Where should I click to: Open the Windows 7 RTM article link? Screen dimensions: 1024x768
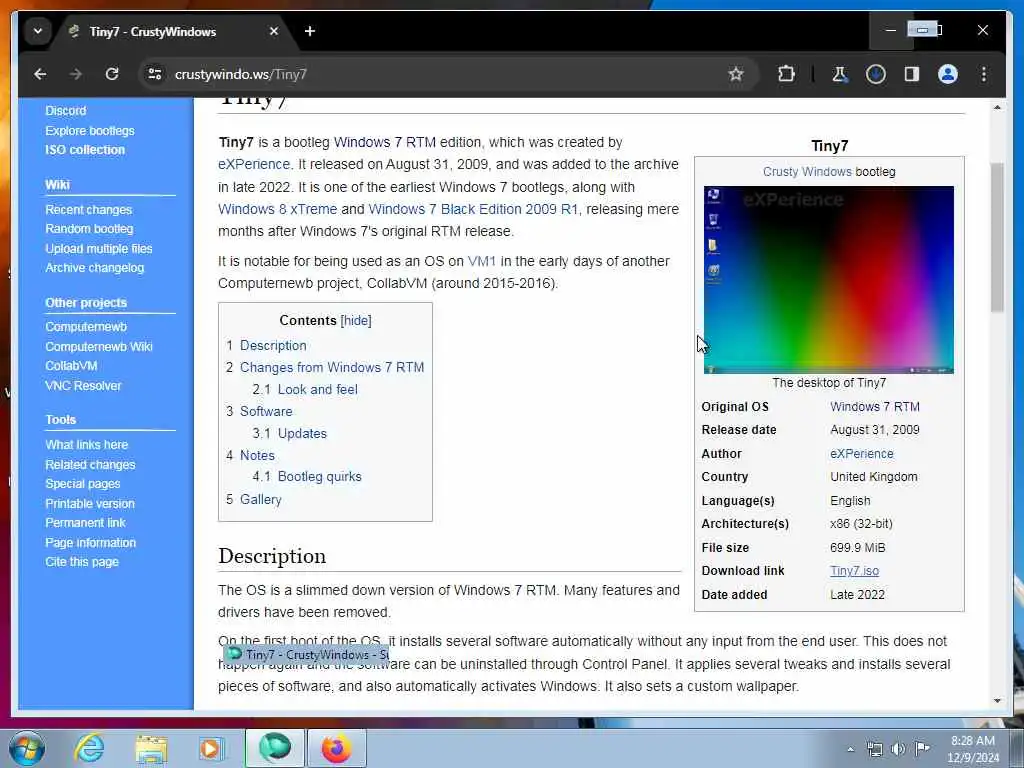click(x=385, y=142)
